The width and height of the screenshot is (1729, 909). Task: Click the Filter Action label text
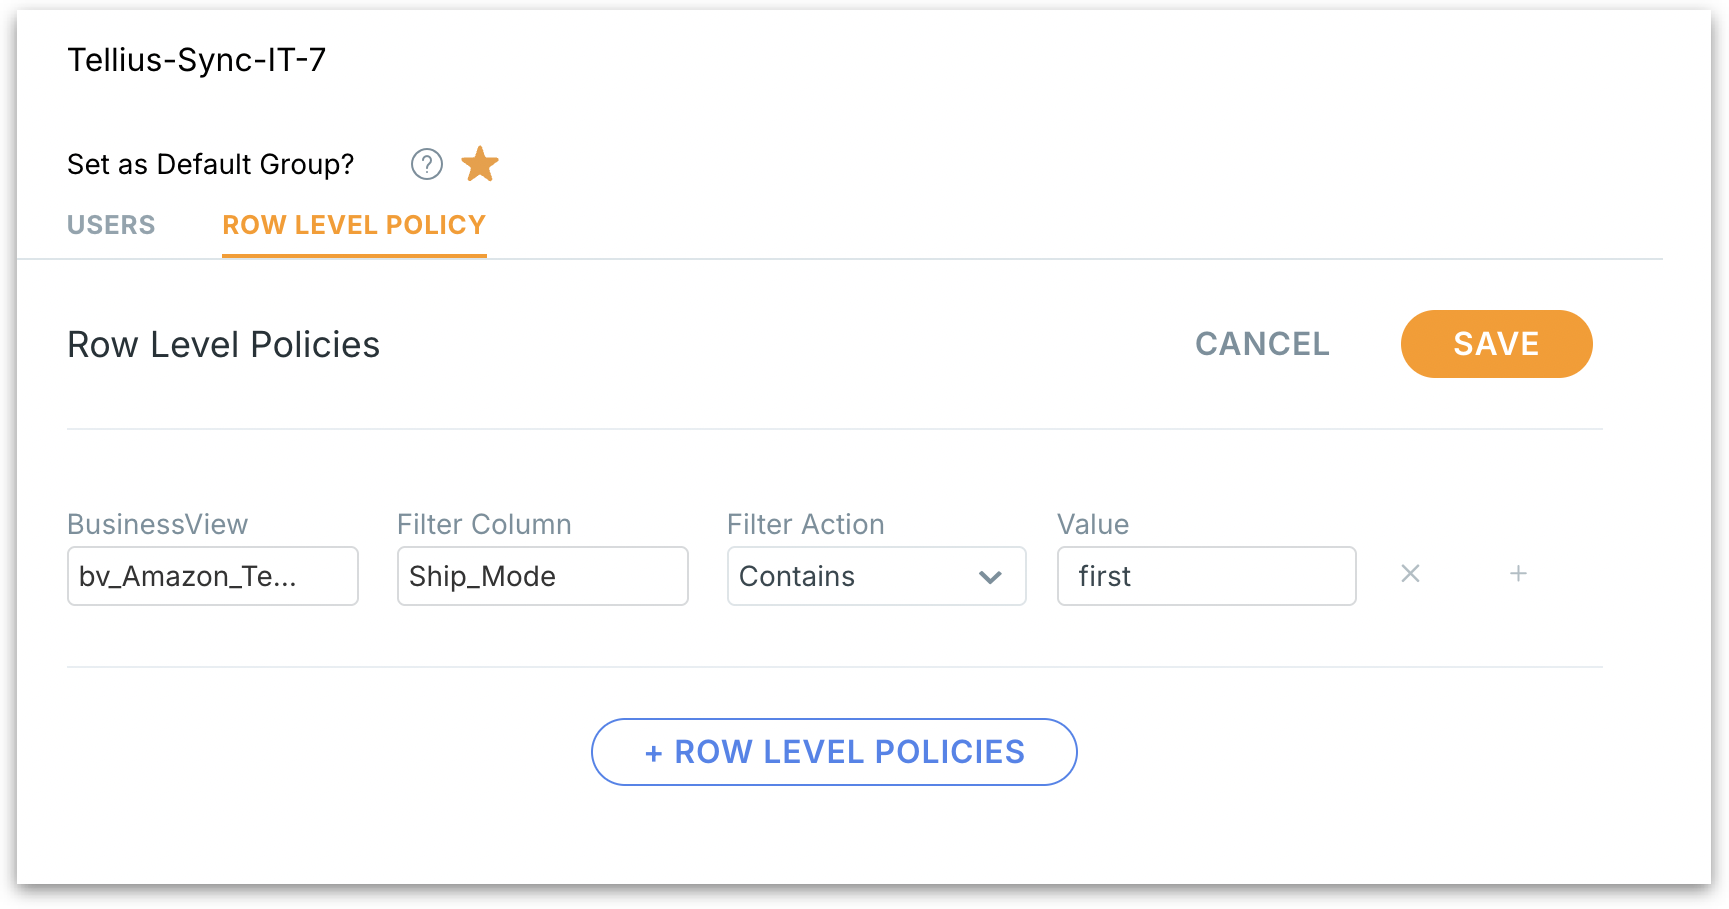pos(805,524)
